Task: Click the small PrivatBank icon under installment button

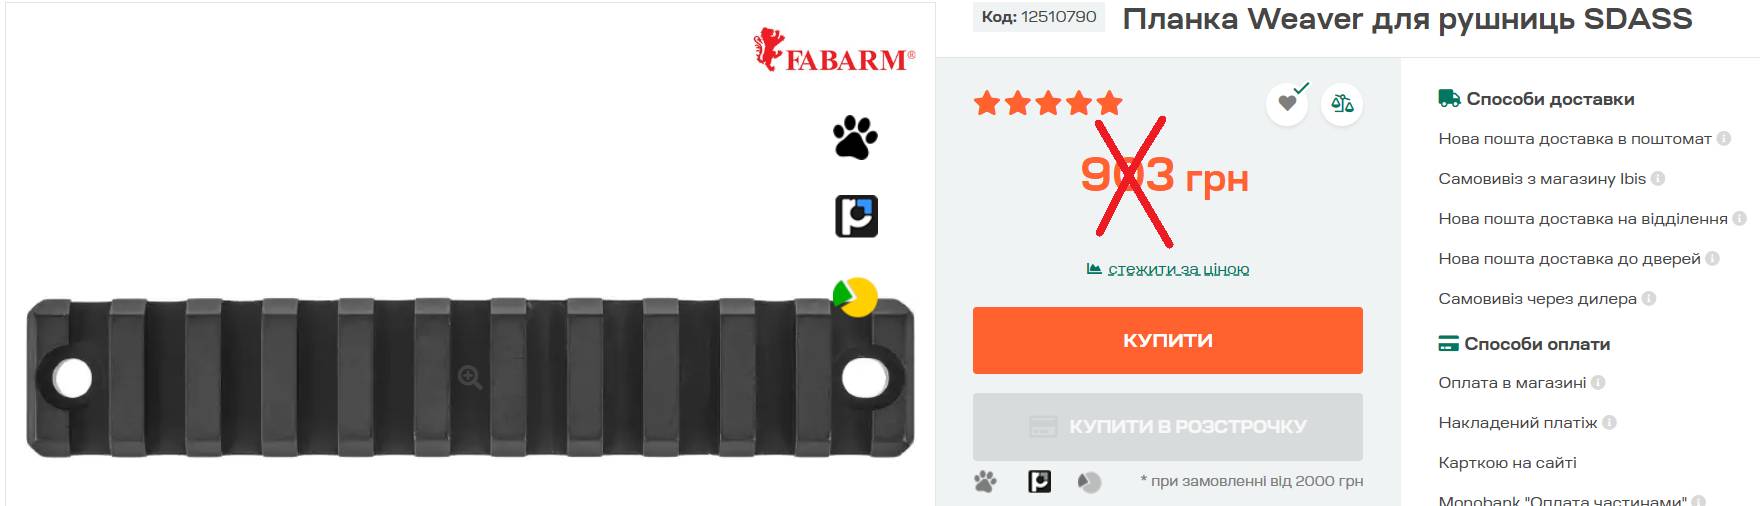Action: coord(1040,482)
